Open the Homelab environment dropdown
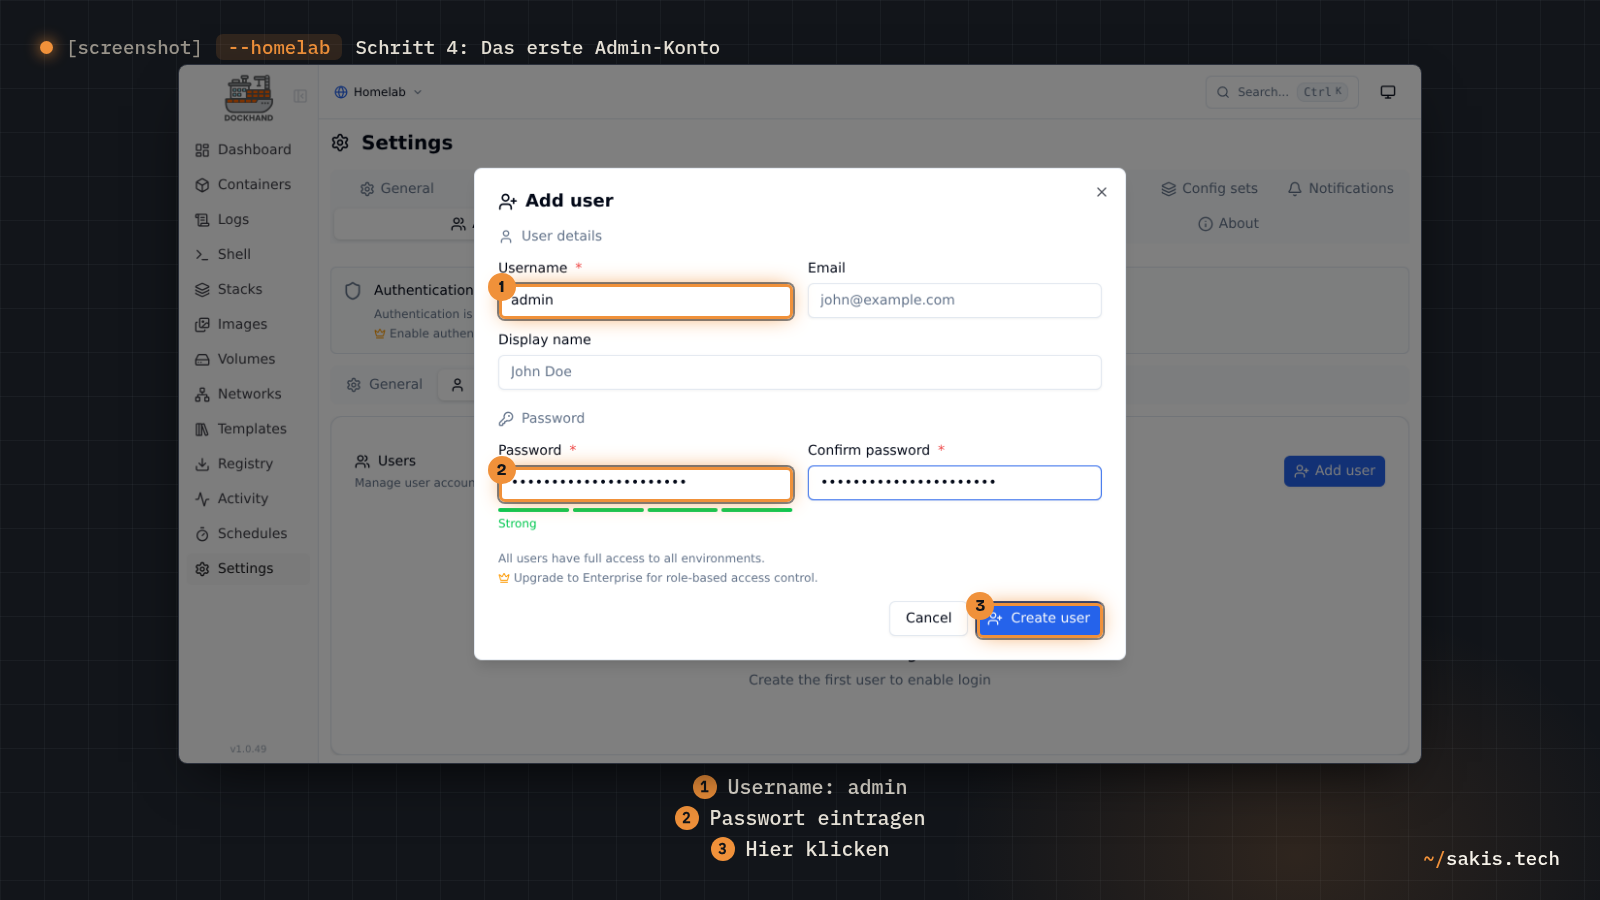1600x900 pixels. 378,92
